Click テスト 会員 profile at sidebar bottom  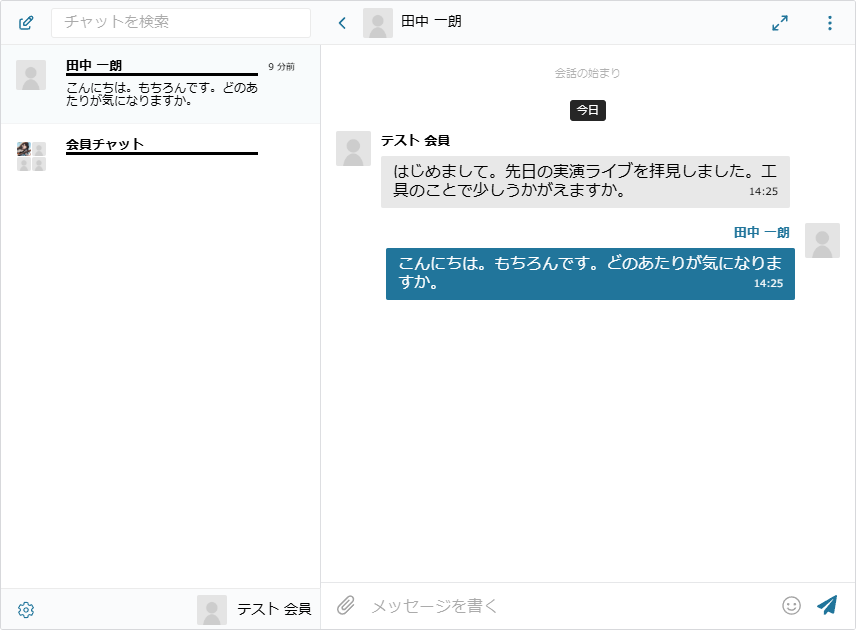coord(254,609)
